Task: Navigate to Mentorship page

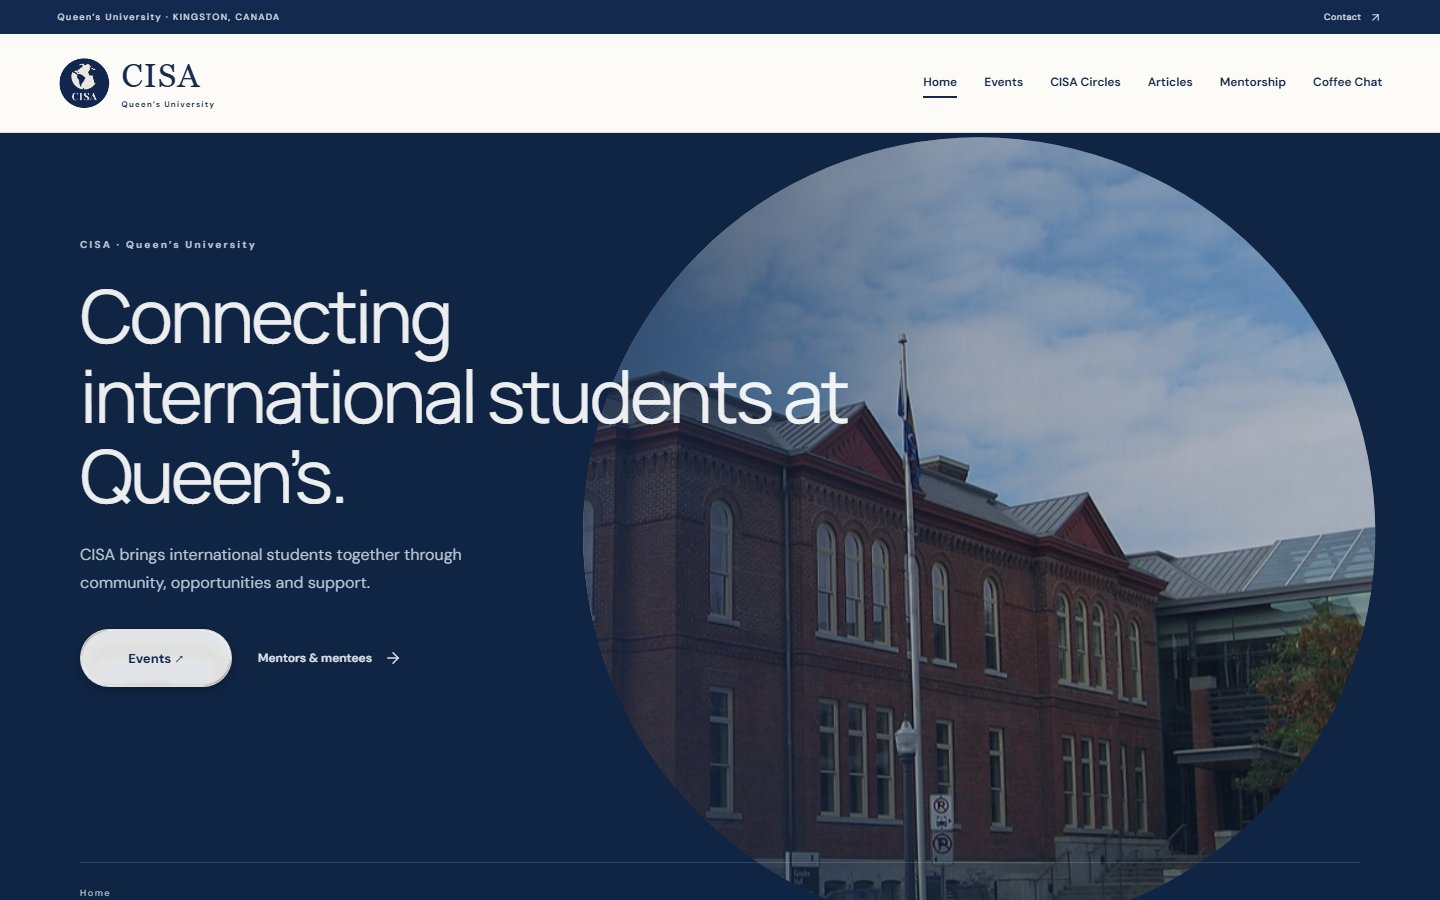Action: pyautogui.click(x=1253, y=82)
